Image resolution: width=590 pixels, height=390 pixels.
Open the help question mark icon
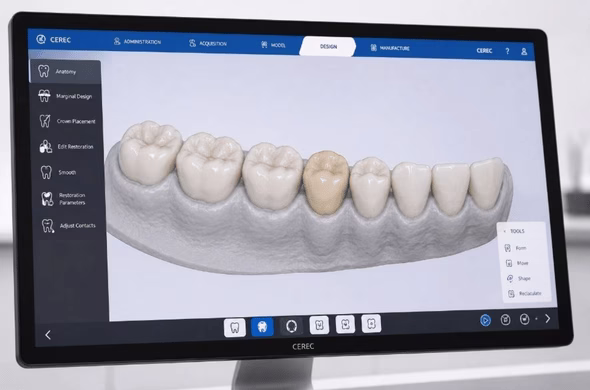click(507, 51)
